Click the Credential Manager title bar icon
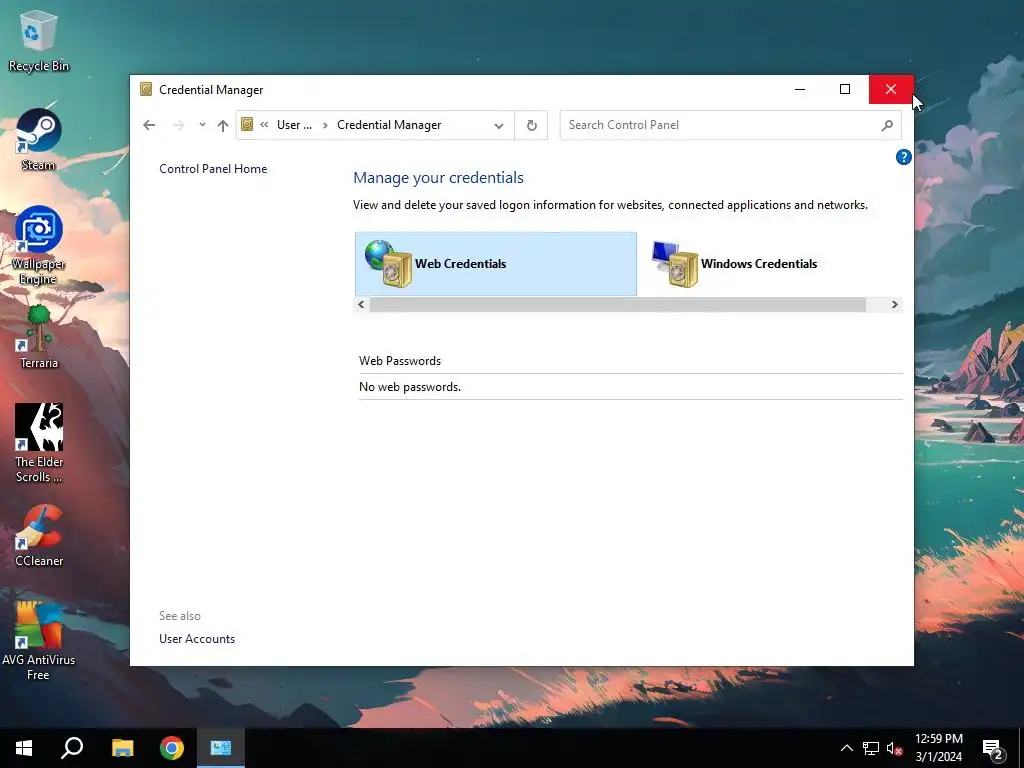Image resolution: width=1024 pixels, height=768 pixels. [146, 89]
